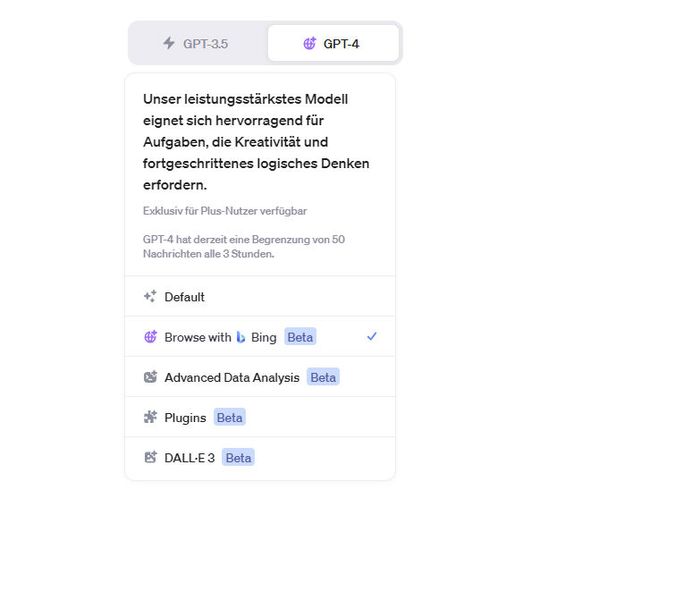
Task: Click the purple sparkle icon beside GPT-4
Action: (x=309, y=44)
